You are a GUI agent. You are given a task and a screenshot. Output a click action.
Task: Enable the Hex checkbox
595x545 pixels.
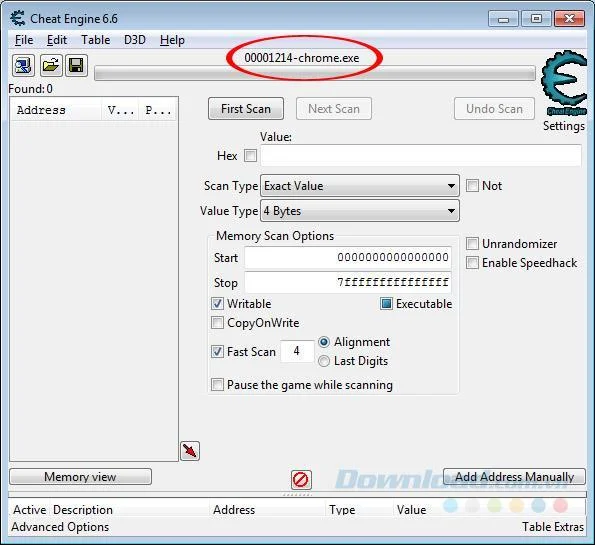coord(250,155)
